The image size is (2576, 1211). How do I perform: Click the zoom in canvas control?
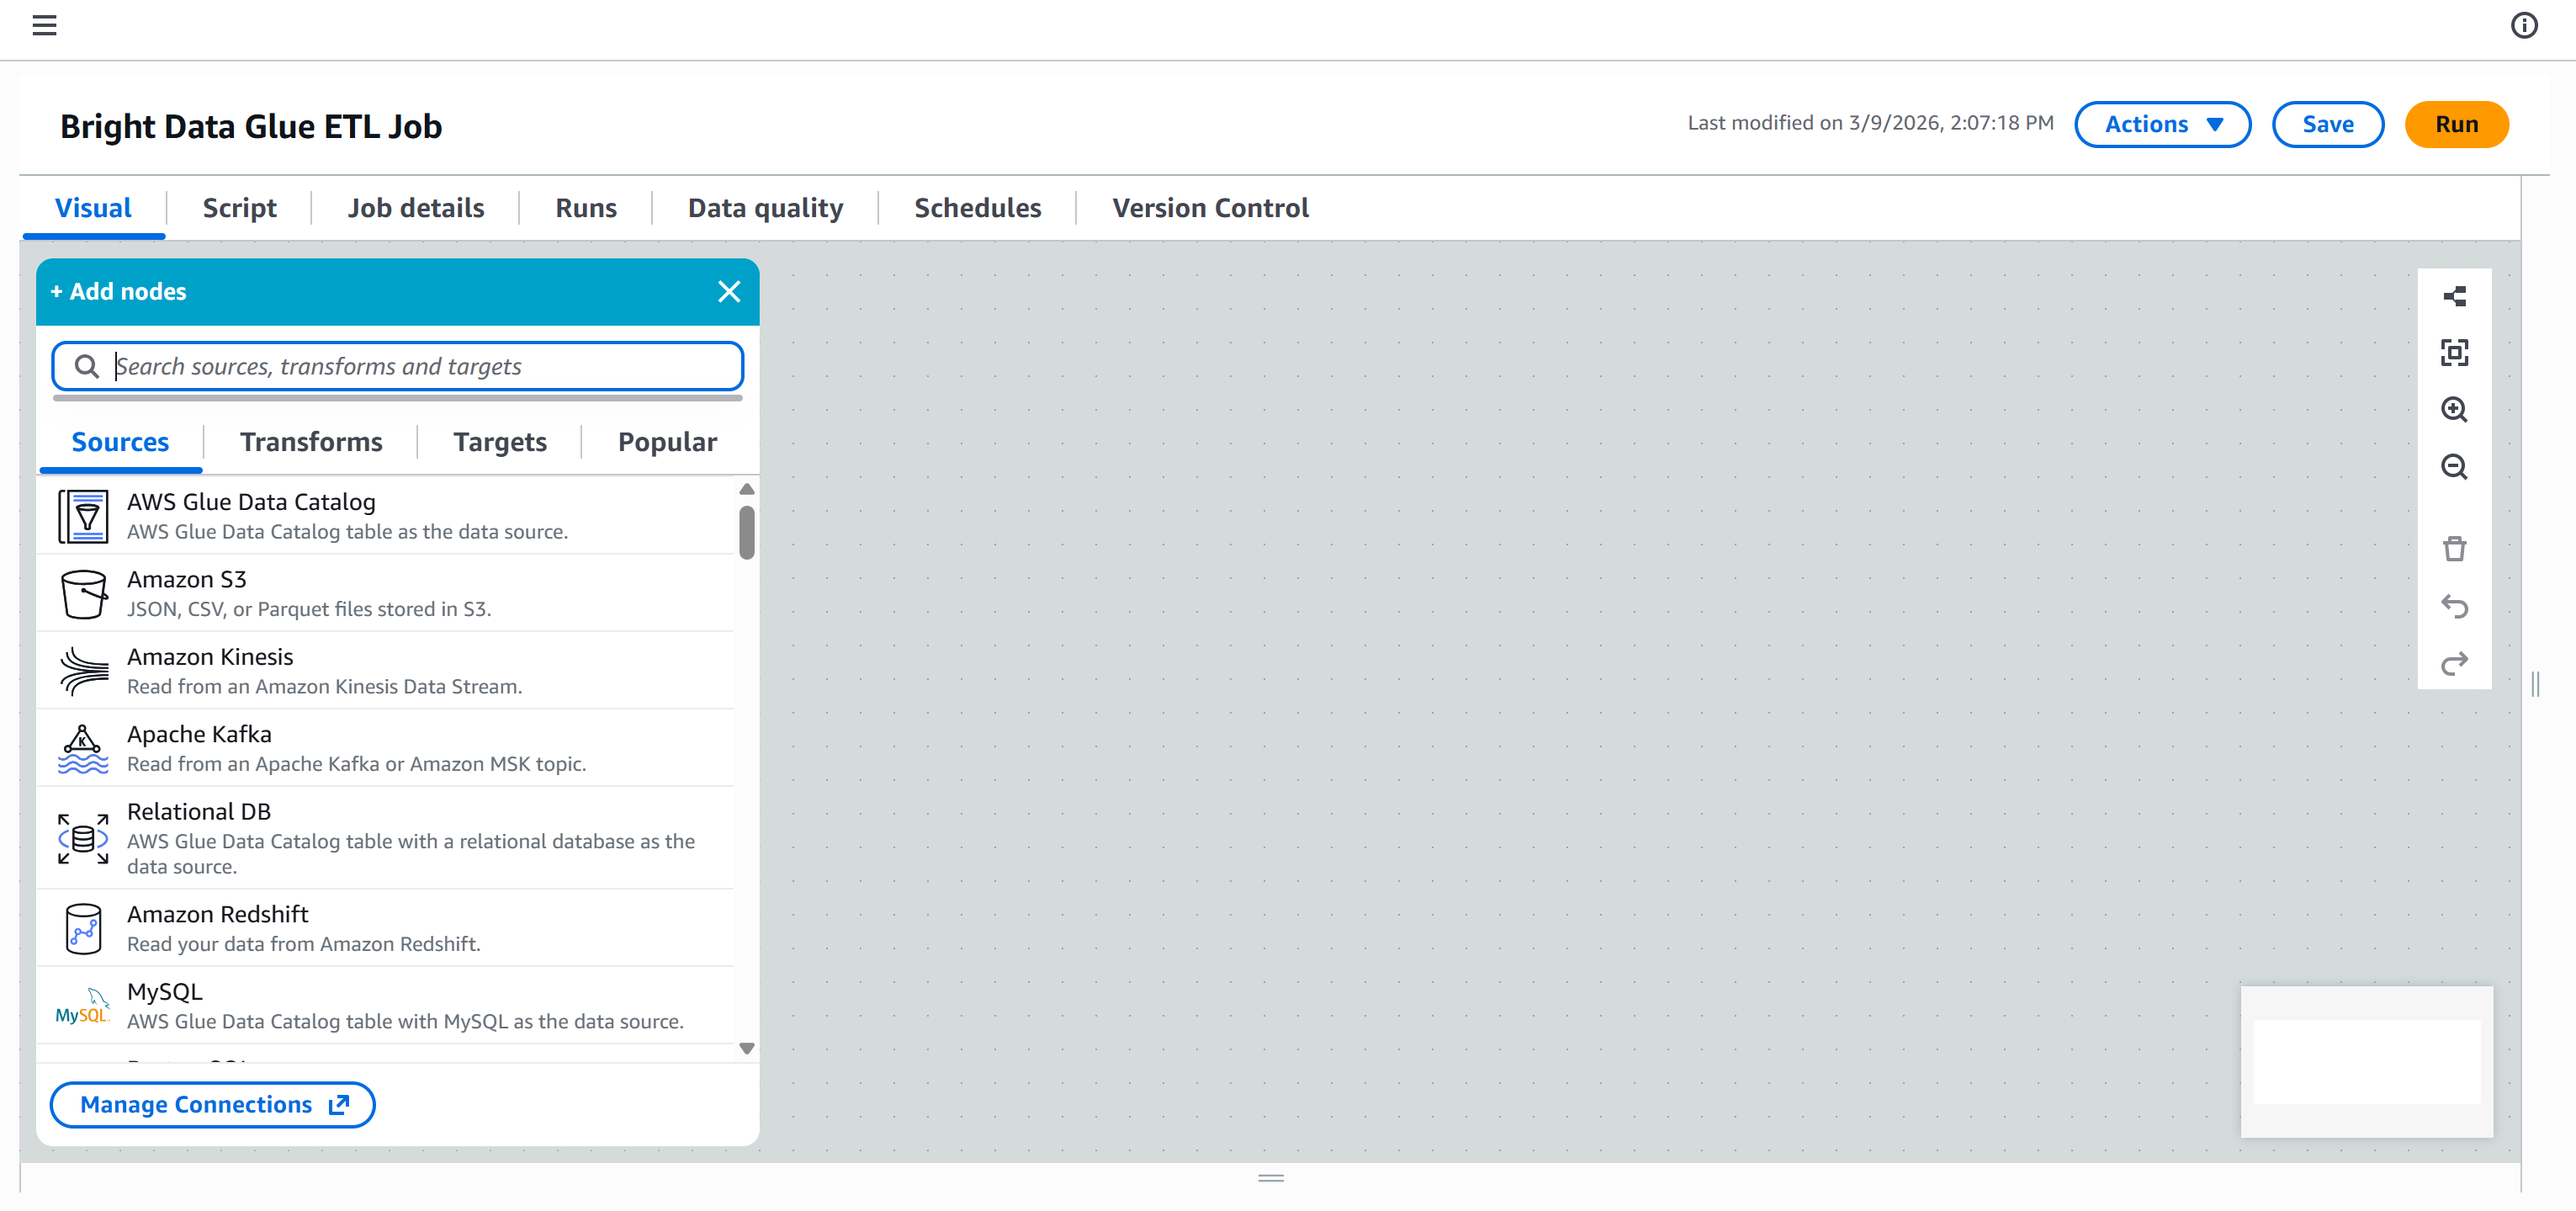coord(2454,409)
